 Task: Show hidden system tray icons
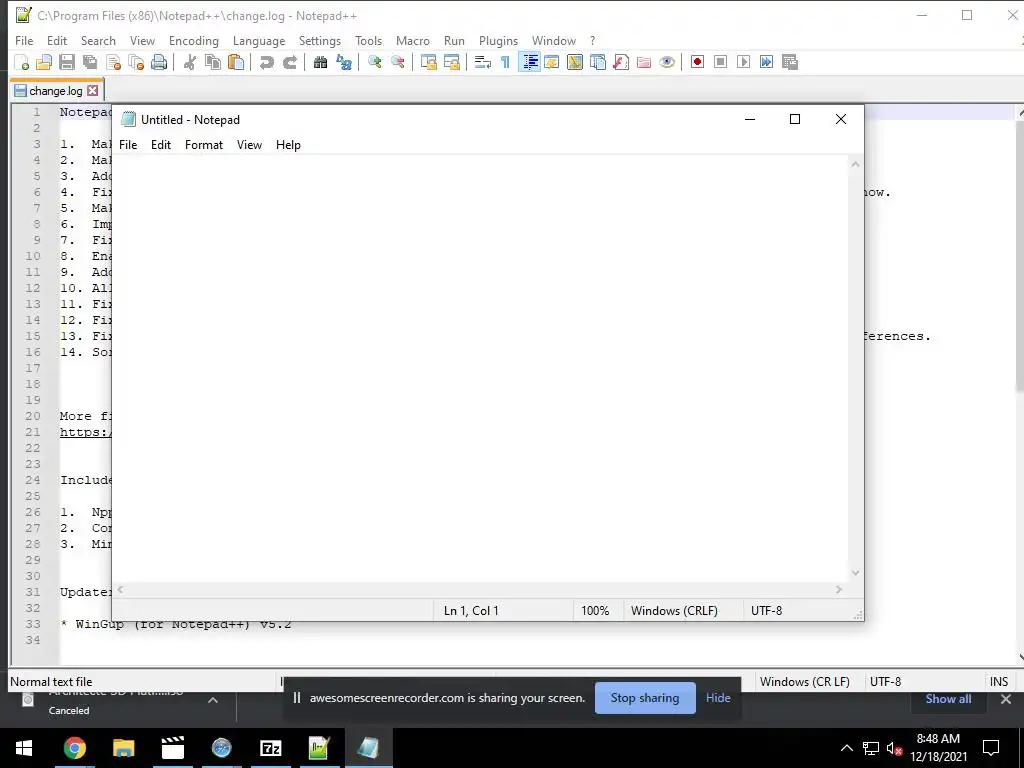point(846,748)
